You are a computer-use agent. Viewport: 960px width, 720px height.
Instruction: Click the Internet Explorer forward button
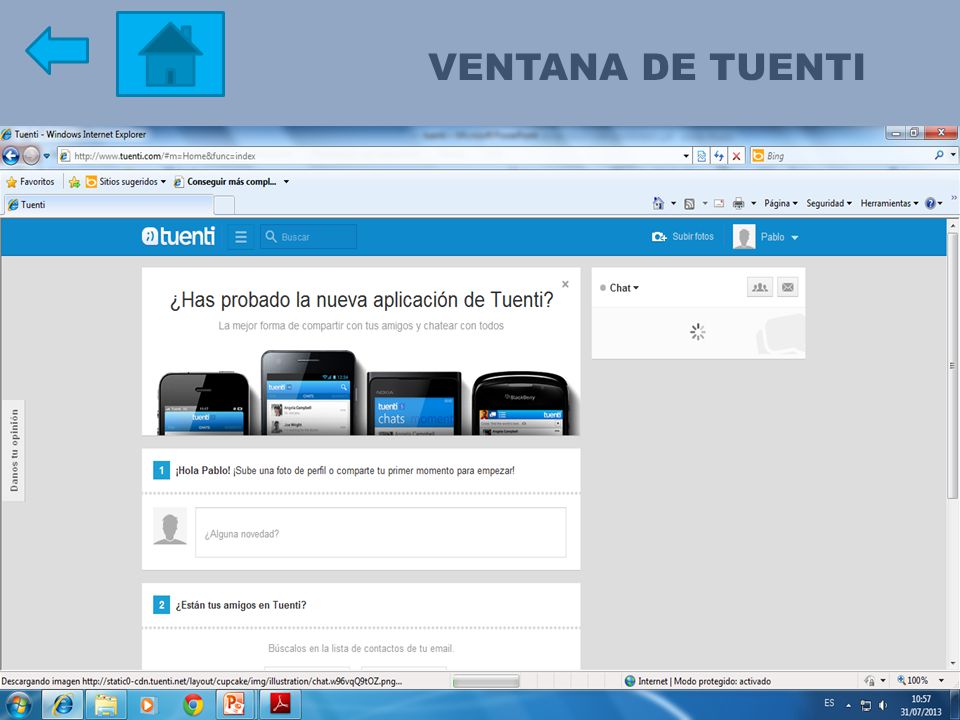[31, 156]
